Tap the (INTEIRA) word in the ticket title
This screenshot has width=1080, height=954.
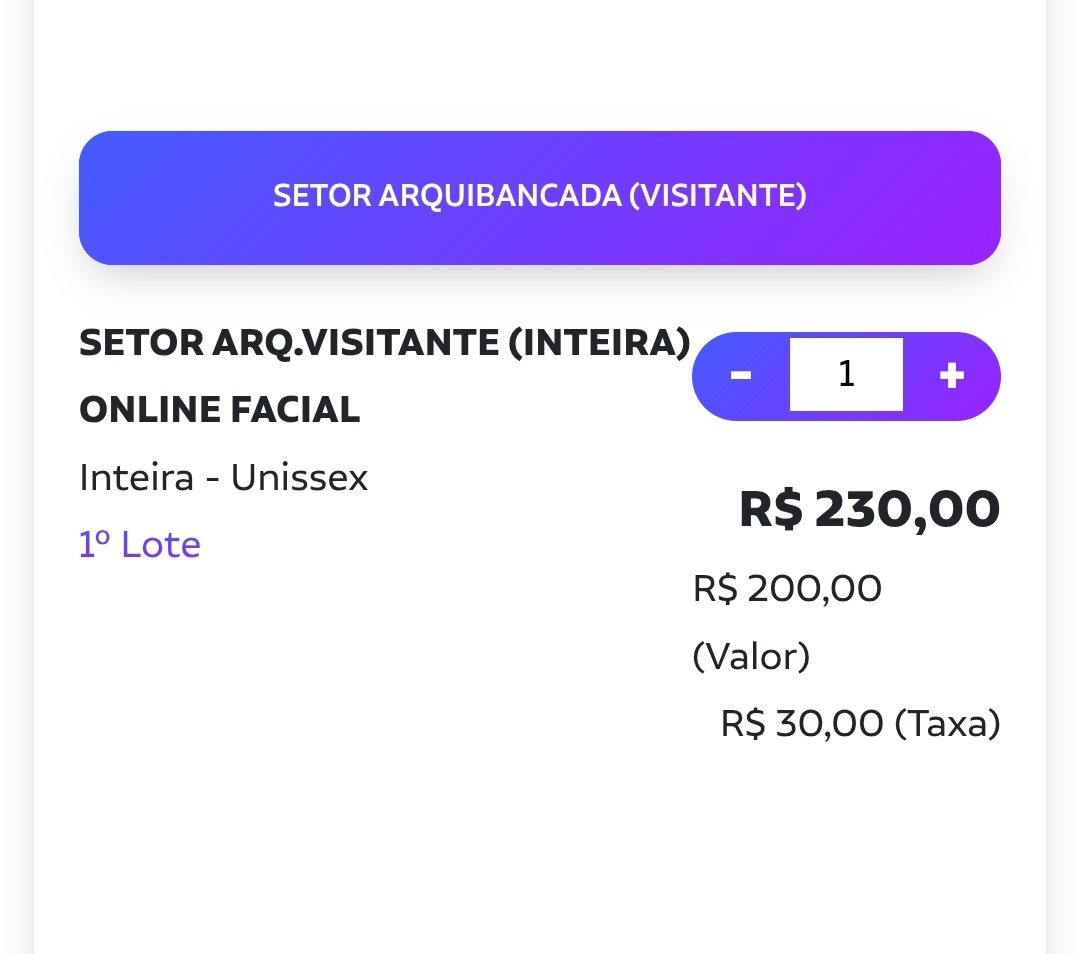pyautogui.click(x=599, y=343)
